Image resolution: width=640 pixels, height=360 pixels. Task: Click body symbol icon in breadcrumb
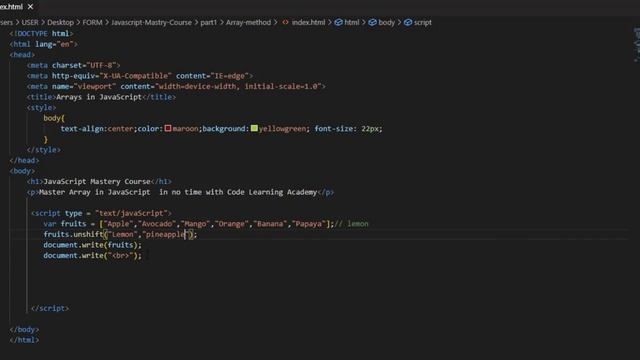coord(372,22)
